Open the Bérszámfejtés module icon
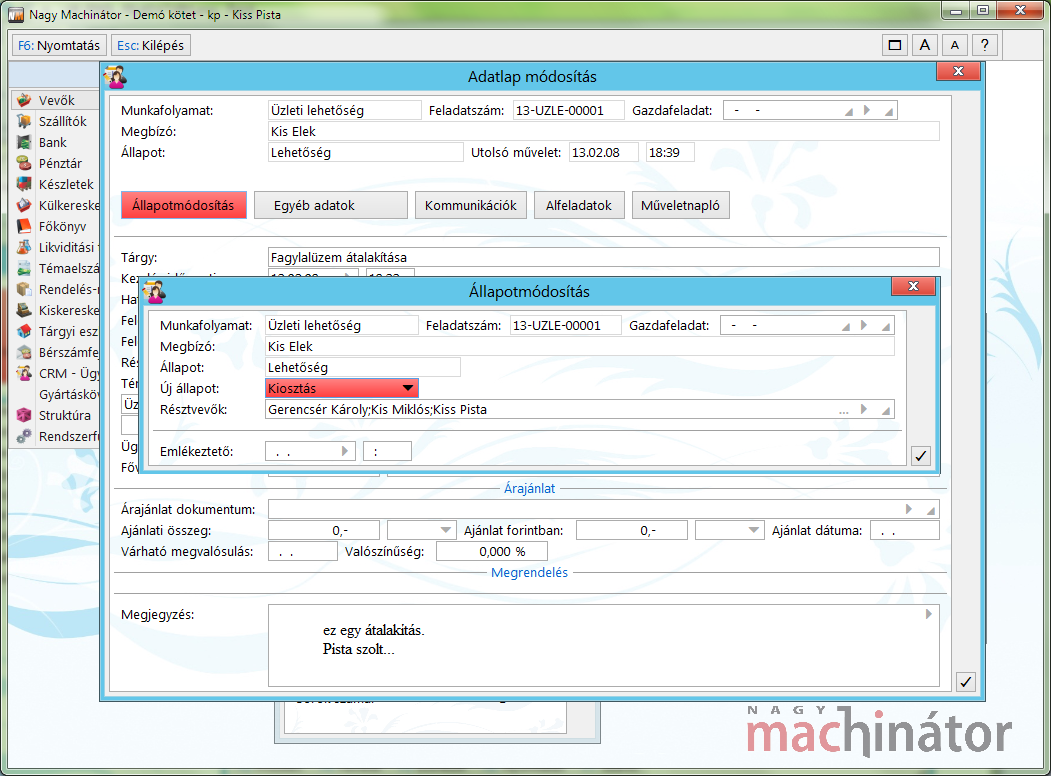The height and width of the screenshot is (776, 1051). pos(24,352)
